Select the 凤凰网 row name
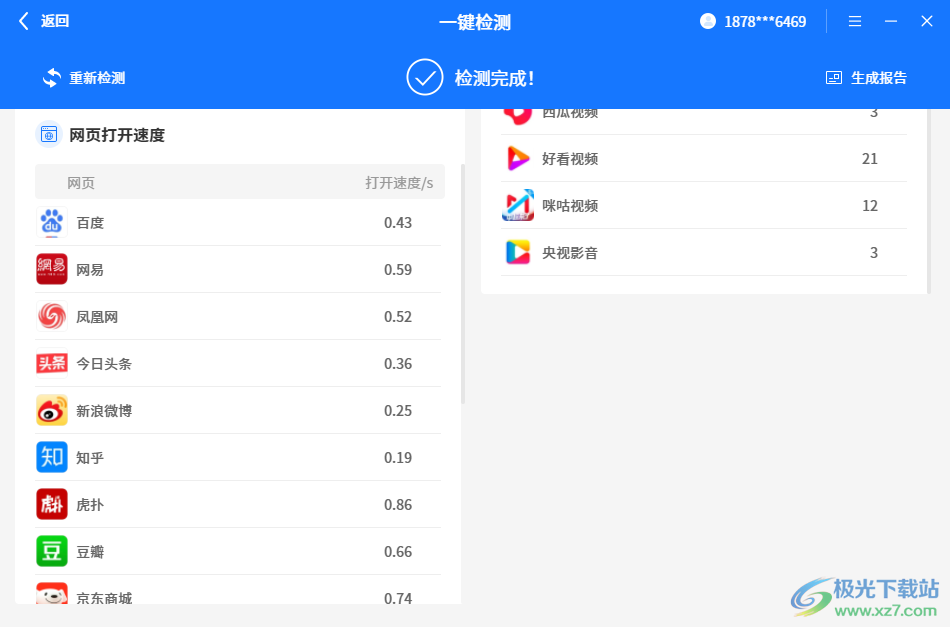Screen dimensions: 950x627 [97, 317]
